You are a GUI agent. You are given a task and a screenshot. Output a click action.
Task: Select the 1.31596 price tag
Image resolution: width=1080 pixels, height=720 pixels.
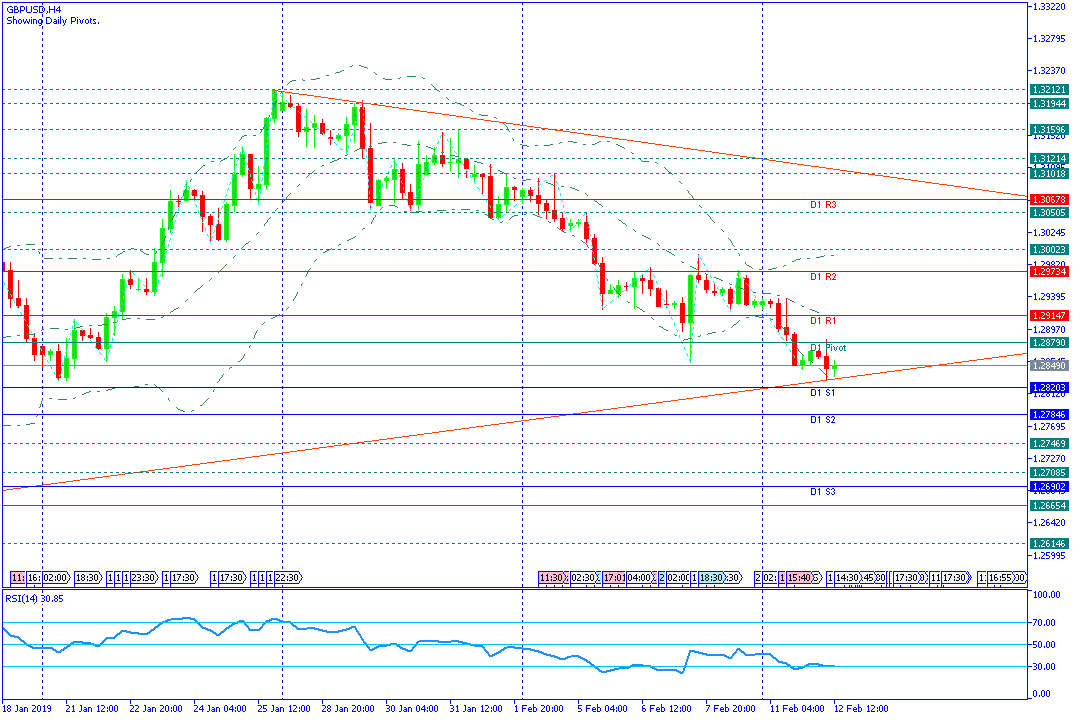pos(1049,130)
